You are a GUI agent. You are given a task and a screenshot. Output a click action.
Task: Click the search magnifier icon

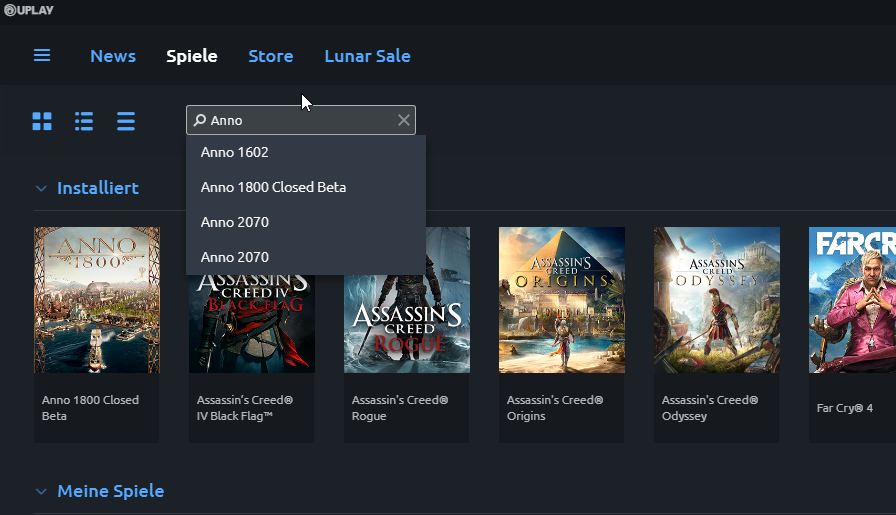tap(199, 120)
